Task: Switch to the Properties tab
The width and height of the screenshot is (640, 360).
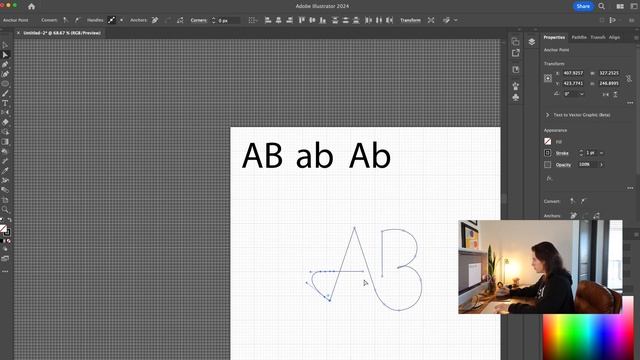Action: 554,37
